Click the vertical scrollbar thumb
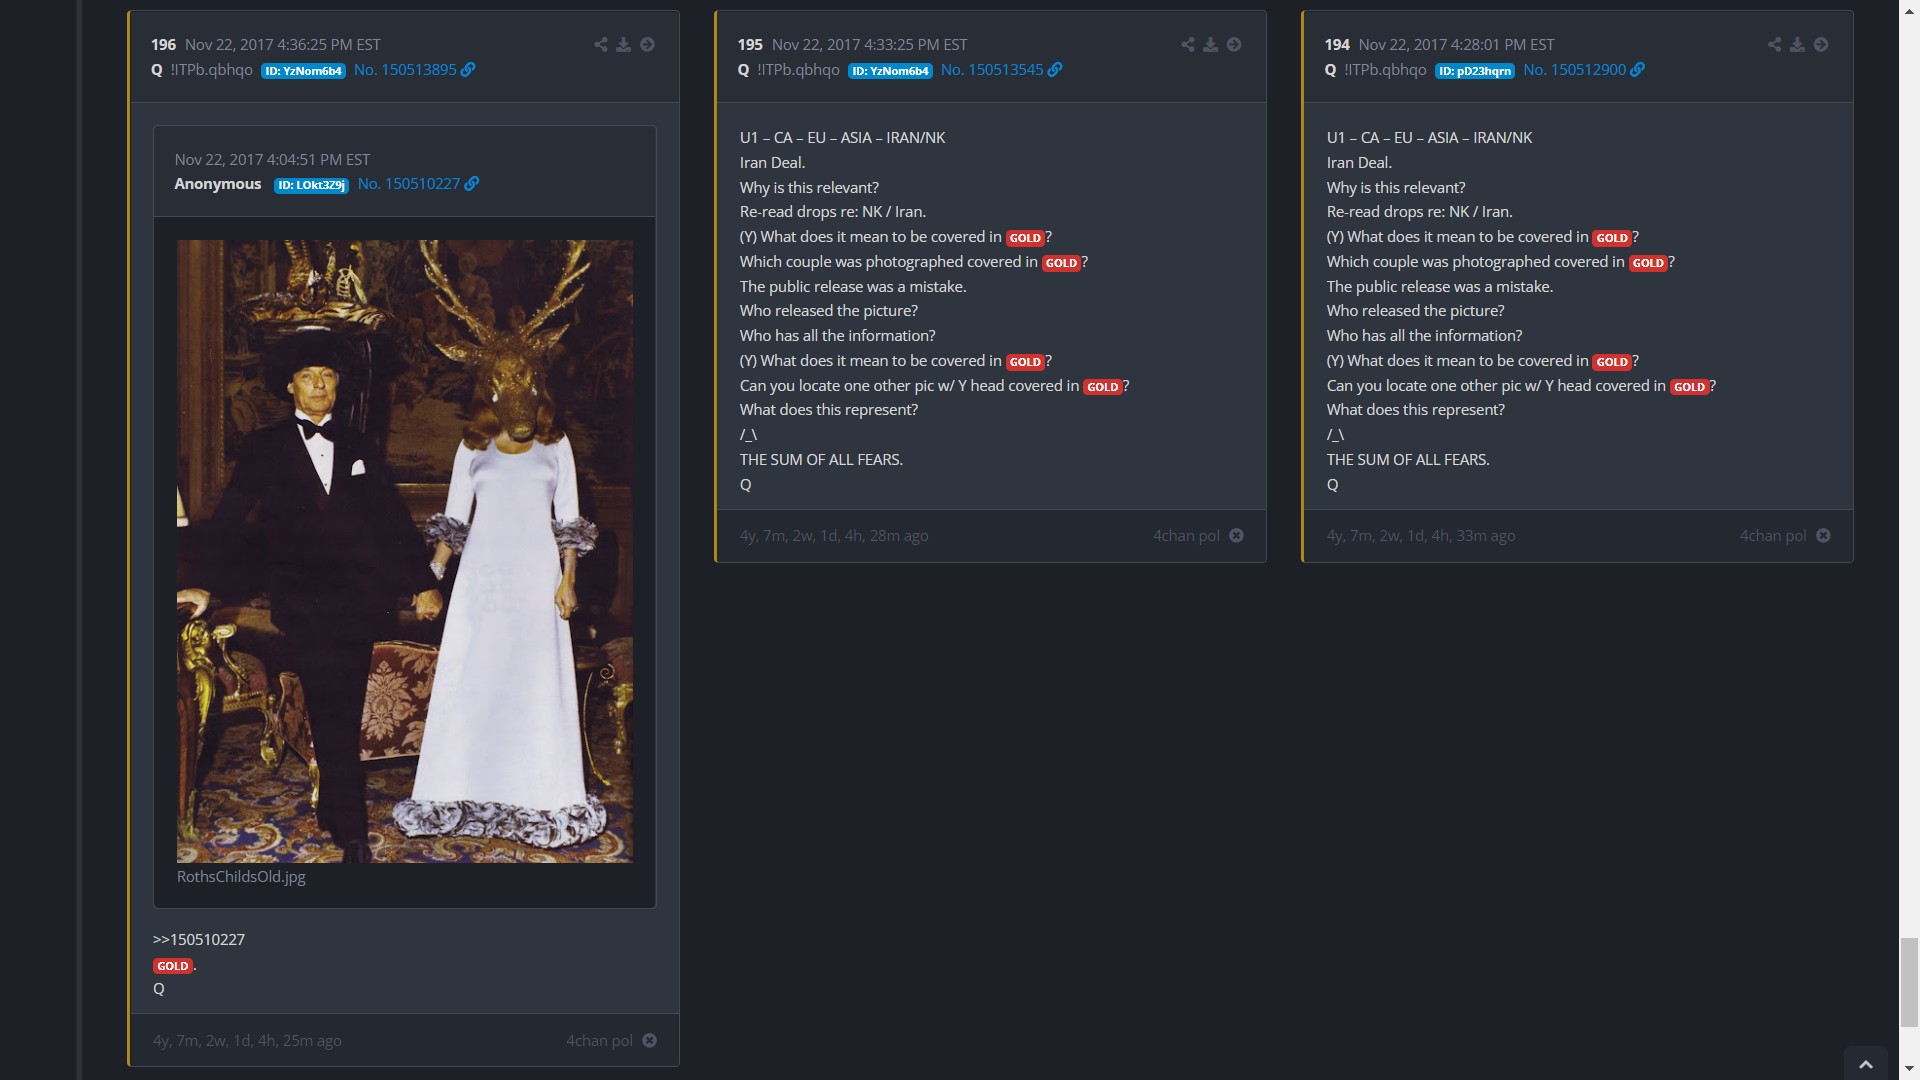This screenshot has height=1080, width=1920. pyautogui.click(x=1909, y=982)
